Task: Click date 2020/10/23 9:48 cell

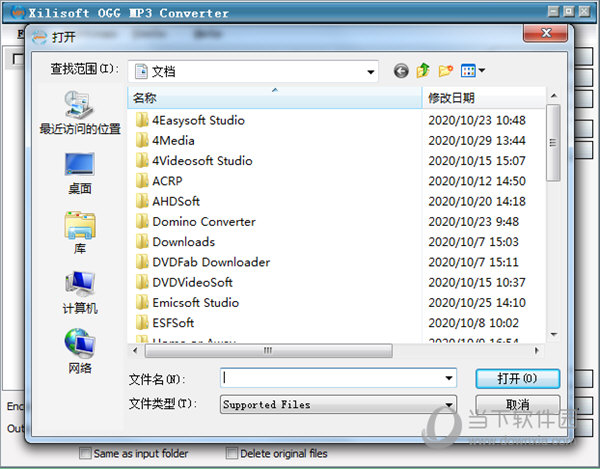Action: 473,221
